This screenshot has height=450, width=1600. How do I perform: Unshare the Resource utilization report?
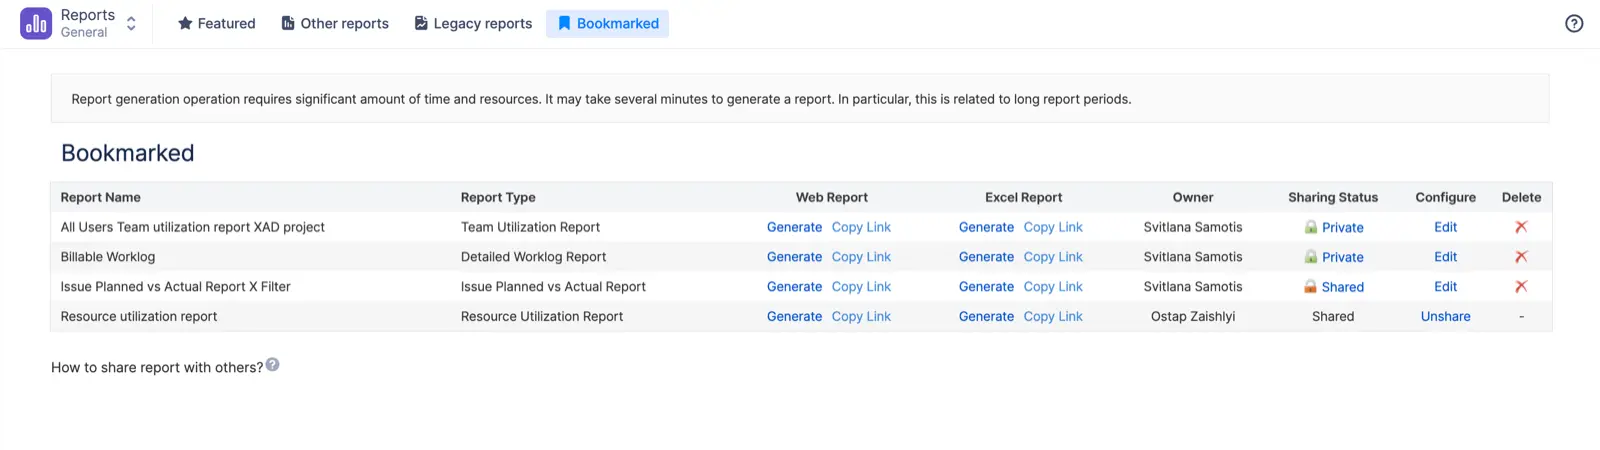pos(1445,317)
